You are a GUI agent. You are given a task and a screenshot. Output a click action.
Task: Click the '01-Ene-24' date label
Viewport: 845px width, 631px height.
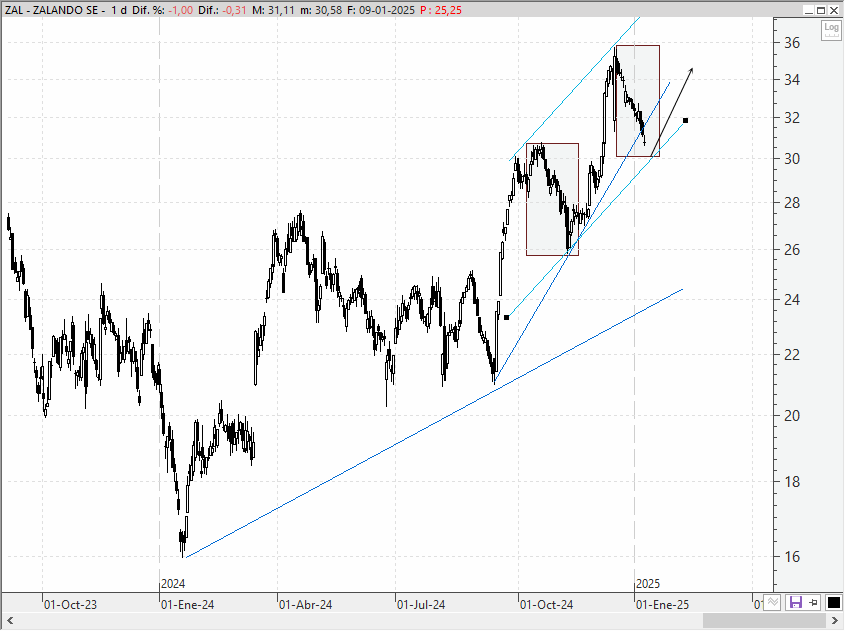point(188,605)
